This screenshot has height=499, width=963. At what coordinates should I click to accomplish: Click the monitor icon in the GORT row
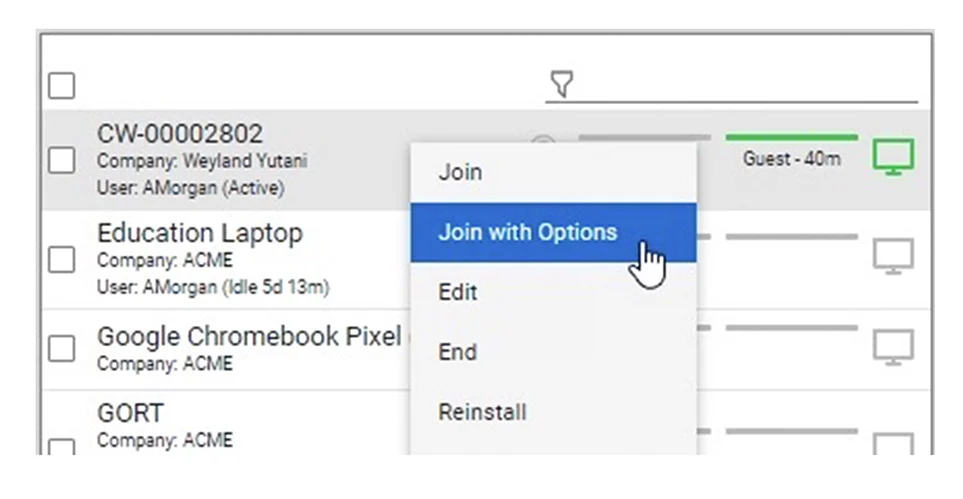pyautogui.click(x=893, y=445)
